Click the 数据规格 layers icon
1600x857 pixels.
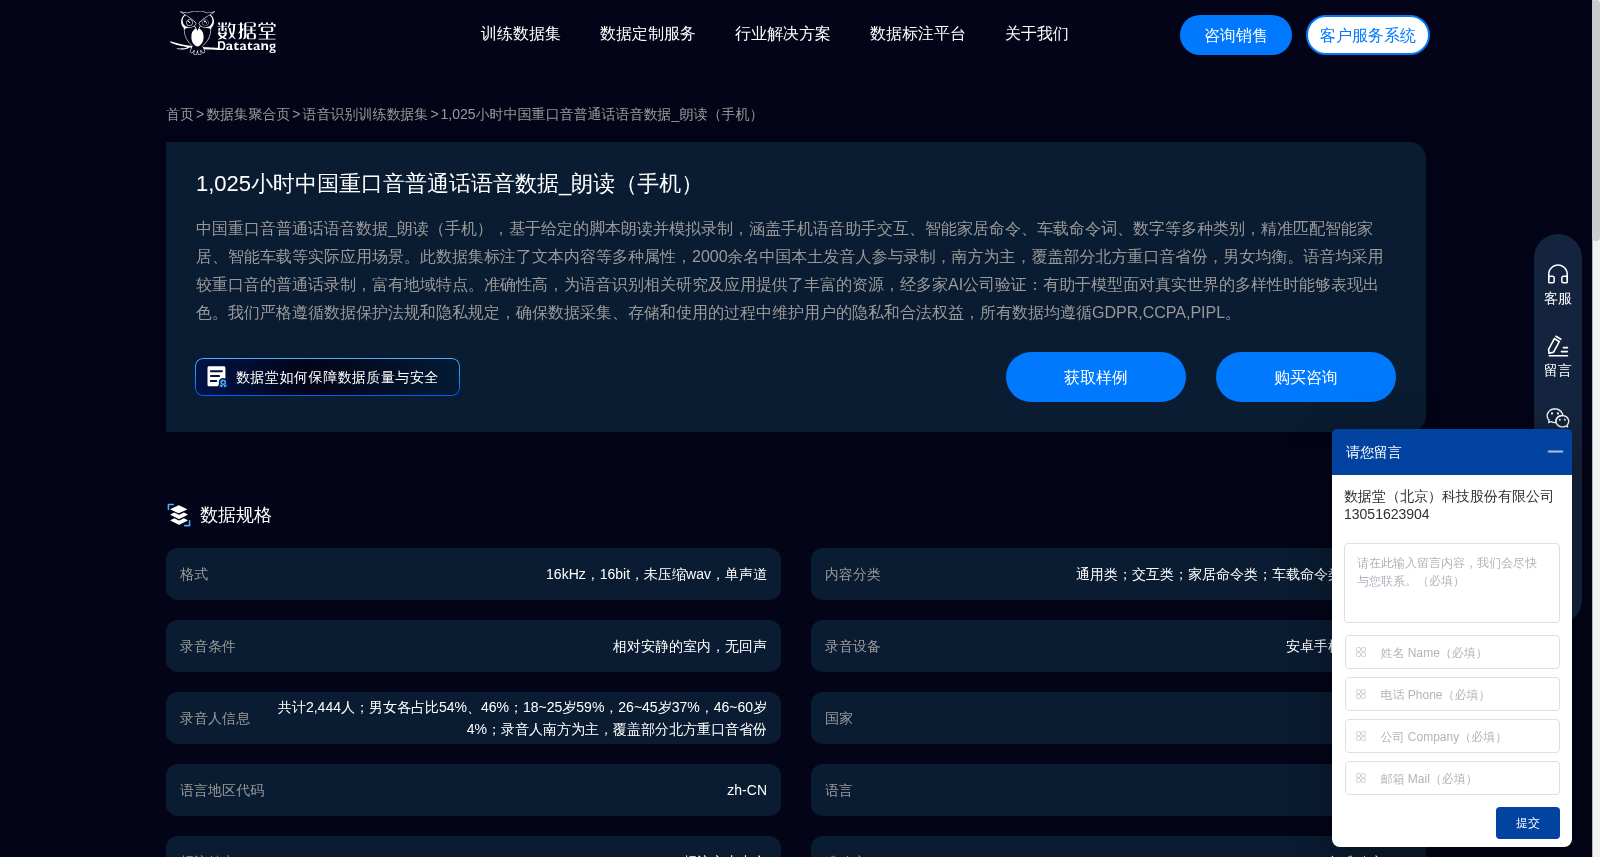tap(178, 515)
